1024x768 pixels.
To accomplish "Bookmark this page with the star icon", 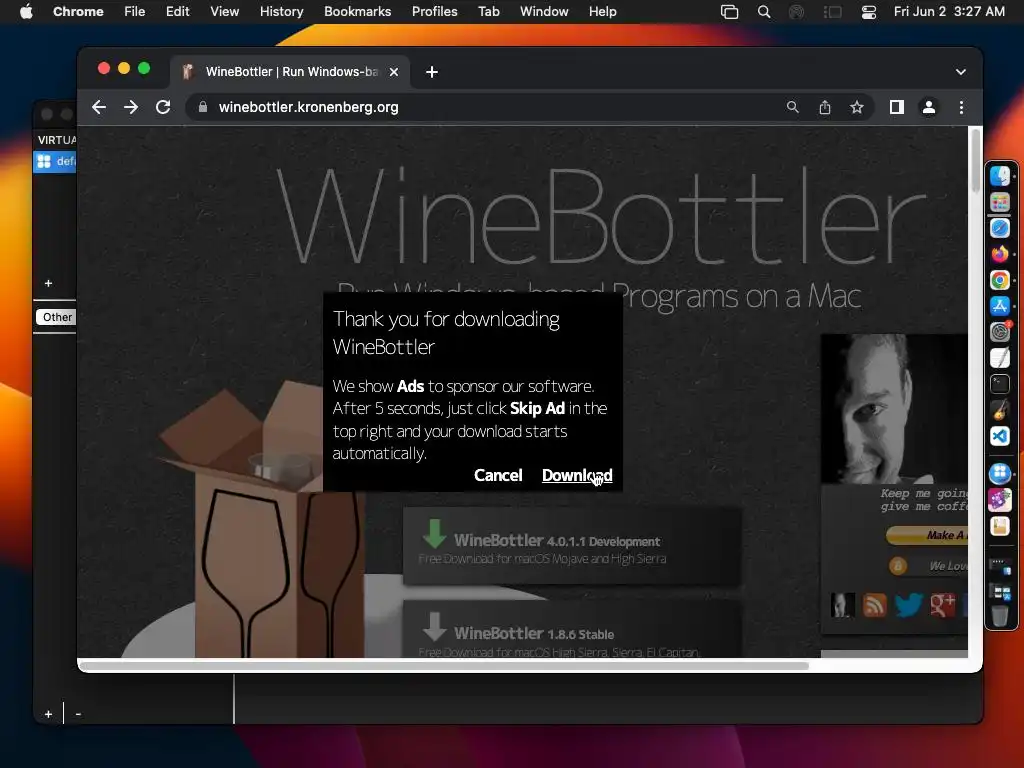I will pyautogui.click(x=857, y=107).
